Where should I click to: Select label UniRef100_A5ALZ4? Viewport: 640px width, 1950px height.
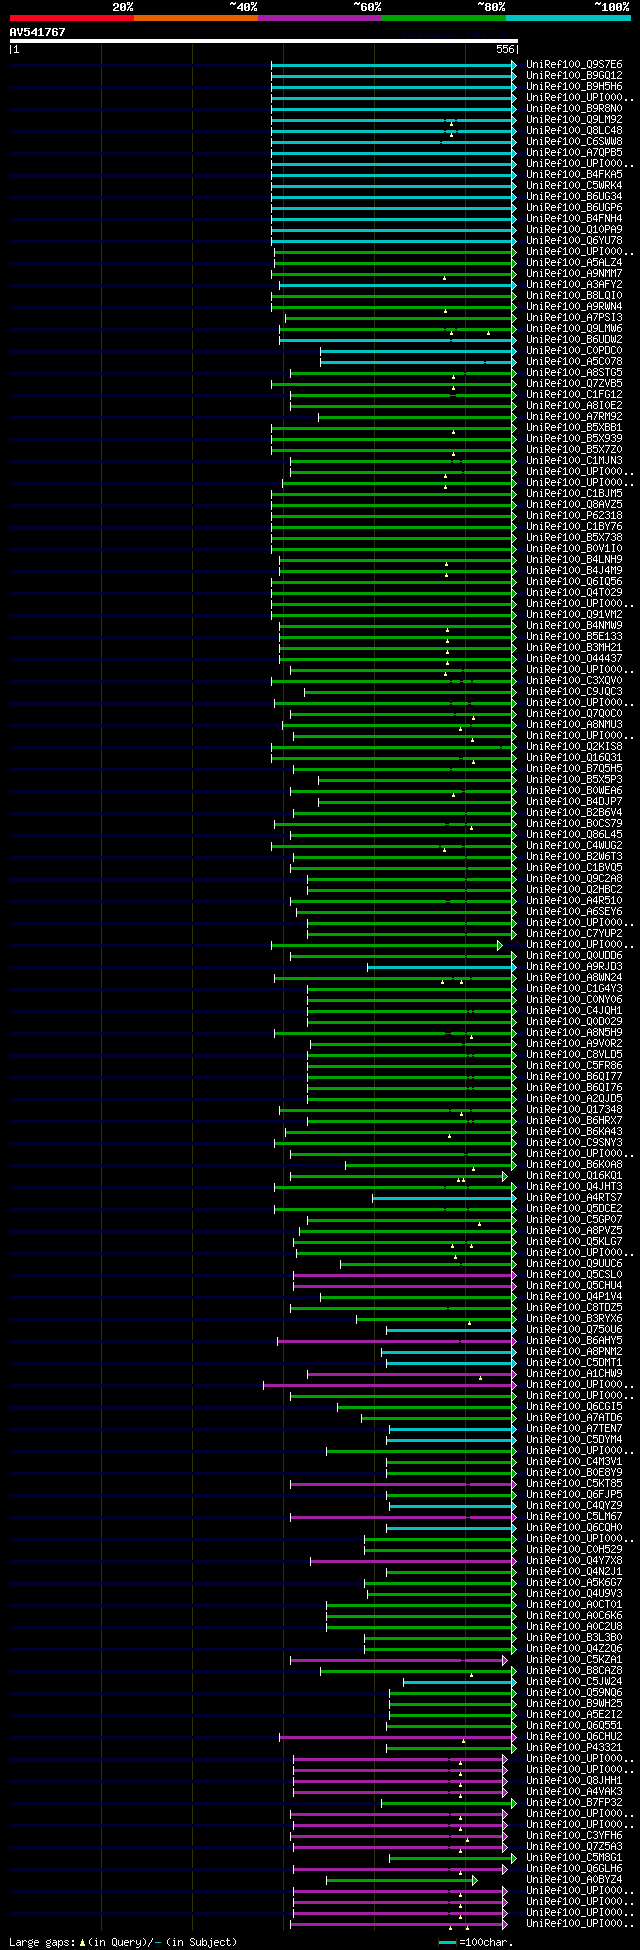(574, 262)
